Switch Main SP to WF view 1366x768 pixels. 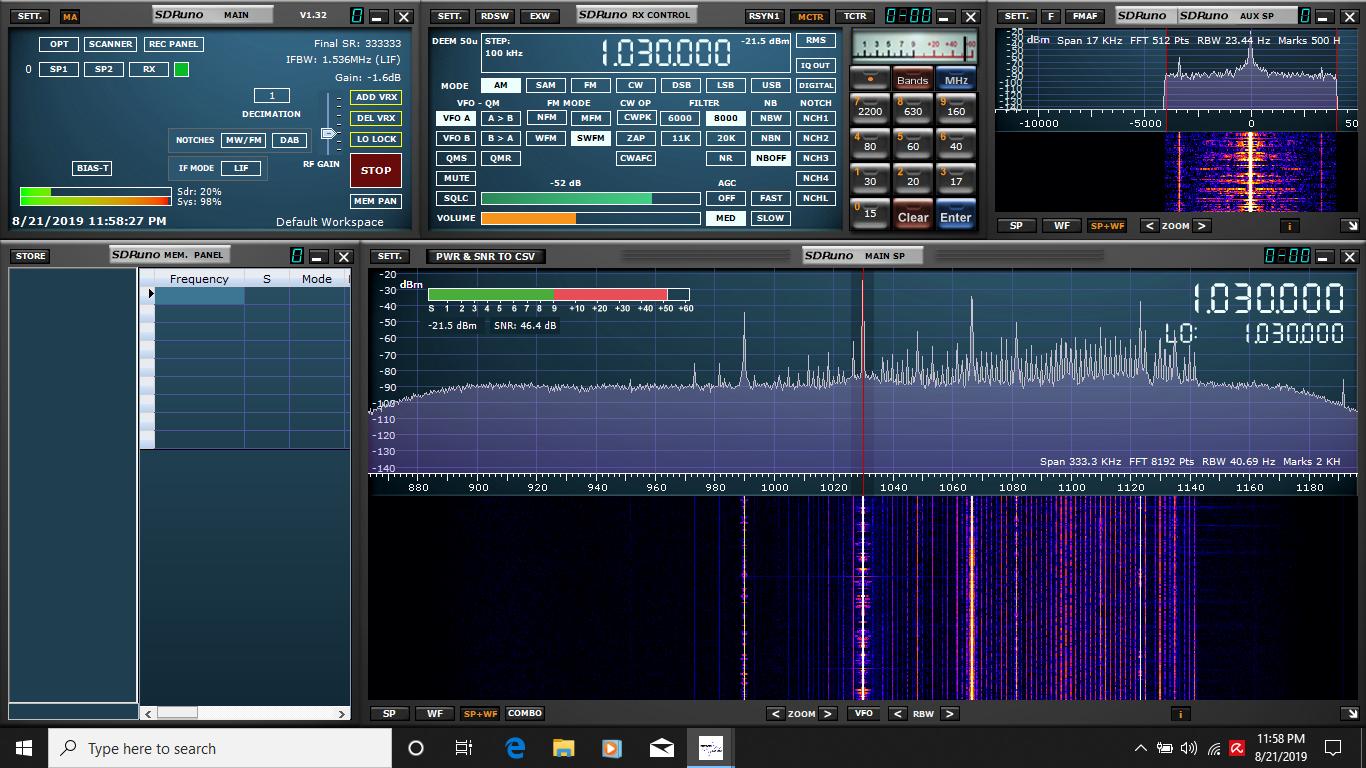(435, 714)
